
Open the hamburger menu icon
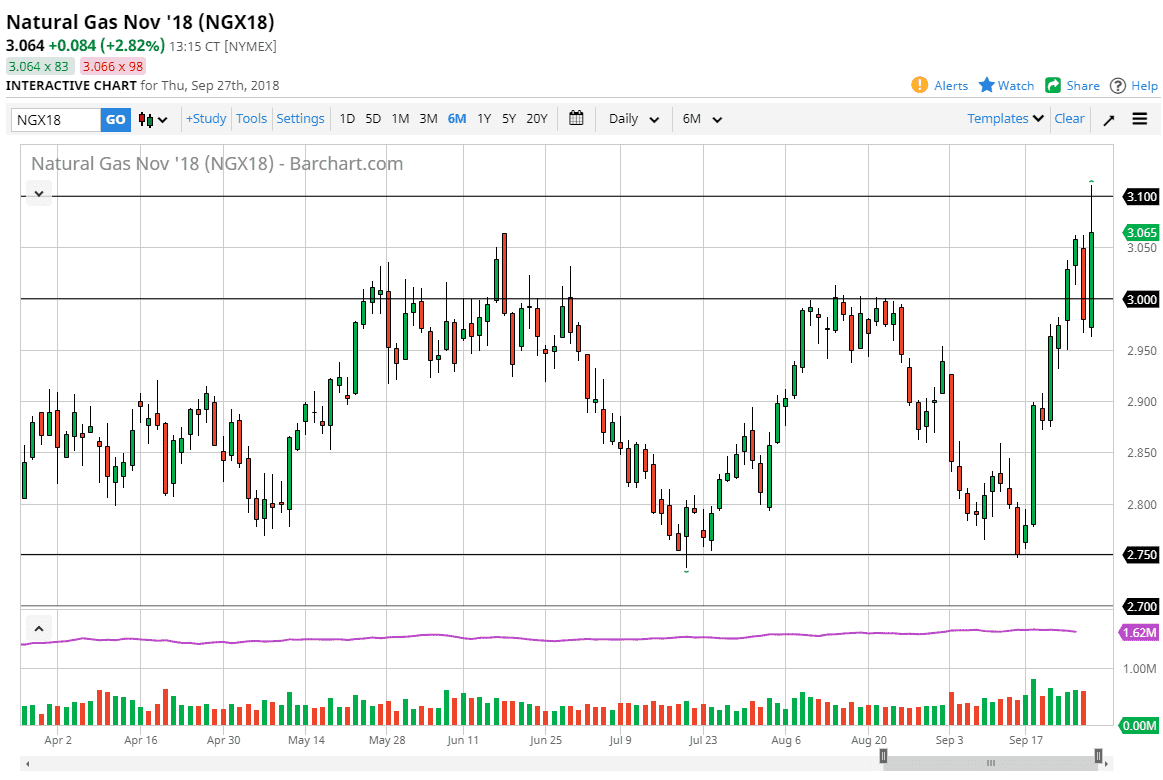(x=1140, y=119)
